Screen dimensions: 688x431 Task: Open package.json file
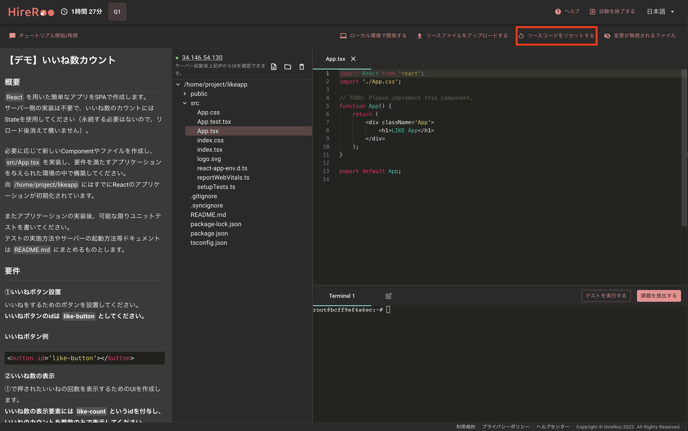(209, 233)
